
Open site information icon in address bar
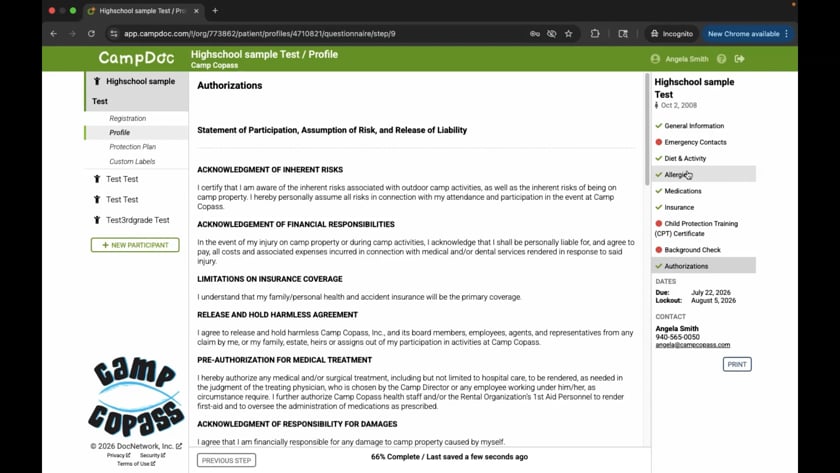(x=114, y=34)
